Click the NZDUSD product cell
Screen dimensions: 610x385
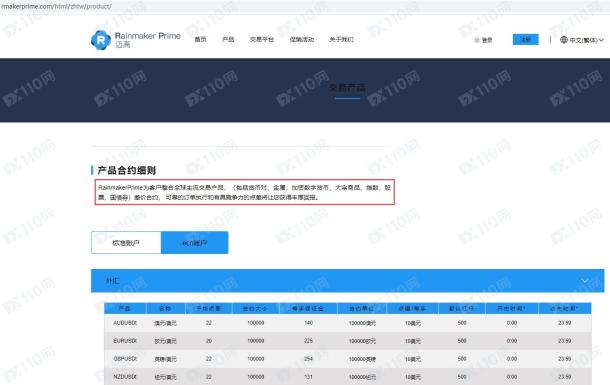click(125, 376)
